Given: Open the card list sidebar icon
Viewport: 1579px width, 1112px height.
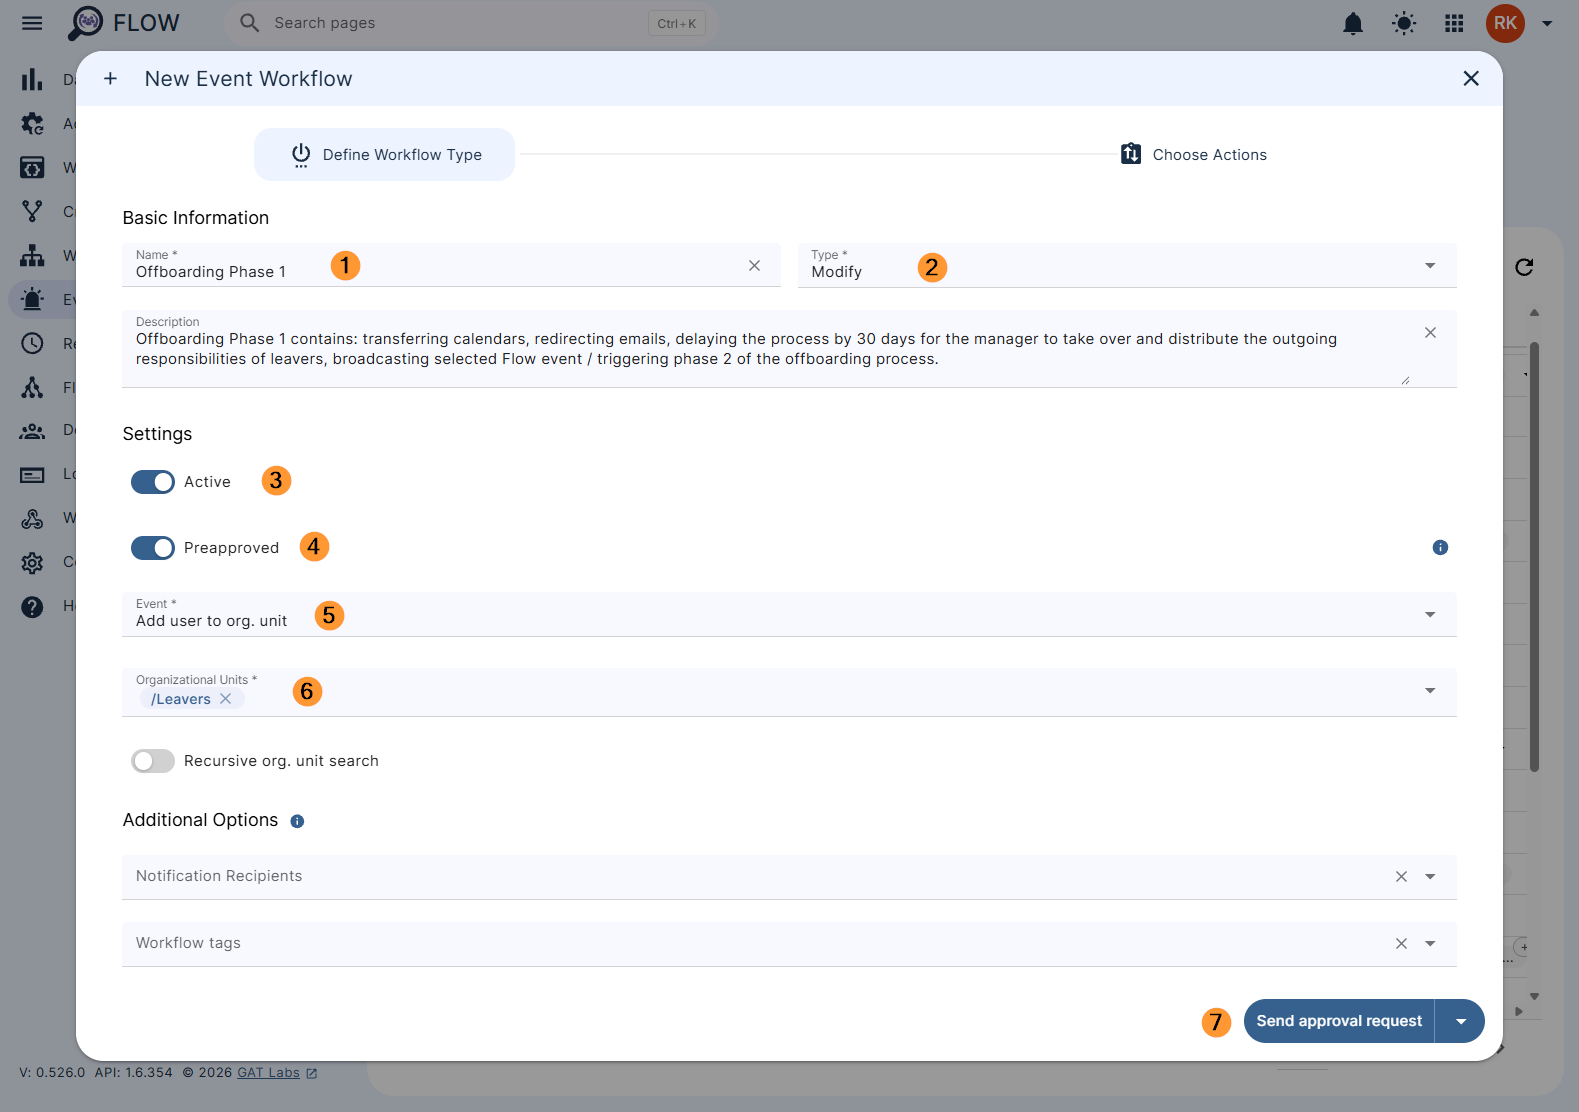Looking at the screenshot, I should pyautogui.click(x=32, y=475).
